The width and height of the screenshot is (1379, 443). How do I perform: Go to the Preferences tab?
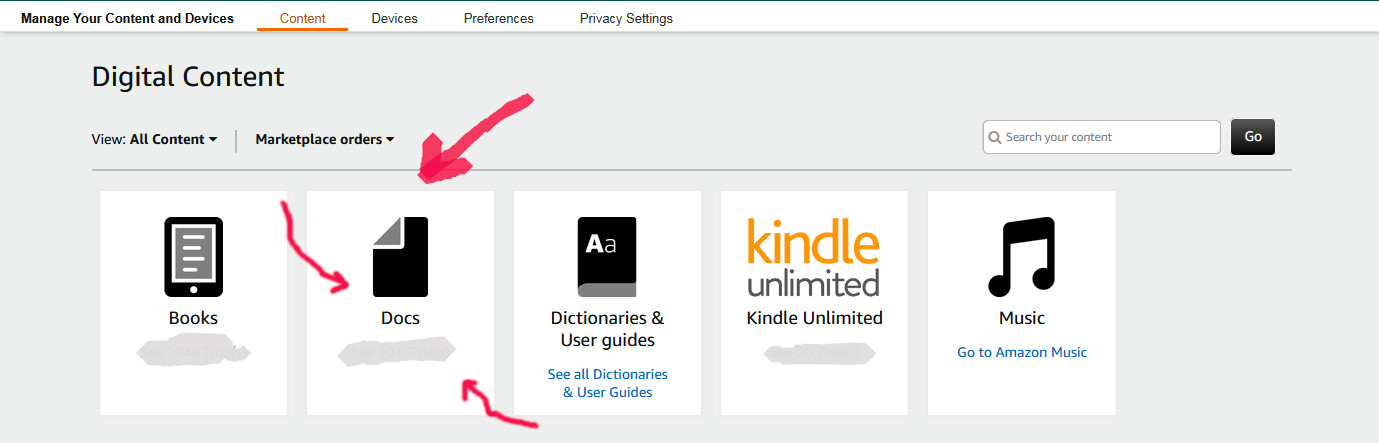coord(498,18)
